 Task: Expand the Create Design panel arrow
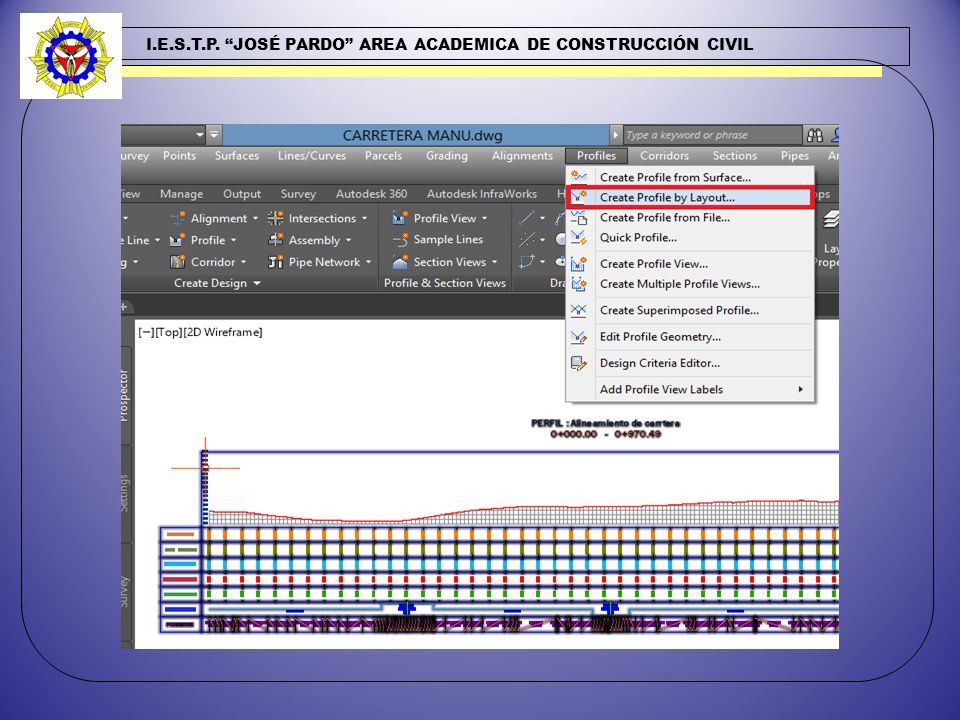pyautogui.click(x=257, y=283)
